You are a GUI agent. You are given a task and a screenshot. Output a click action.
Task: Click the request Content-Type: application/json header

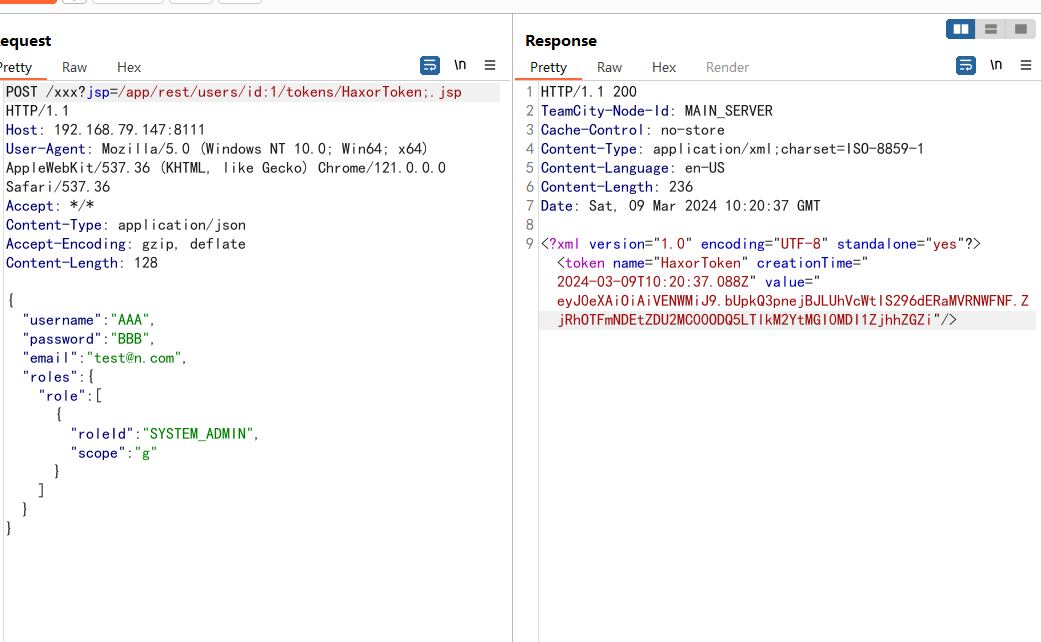[x=125, y=226]
